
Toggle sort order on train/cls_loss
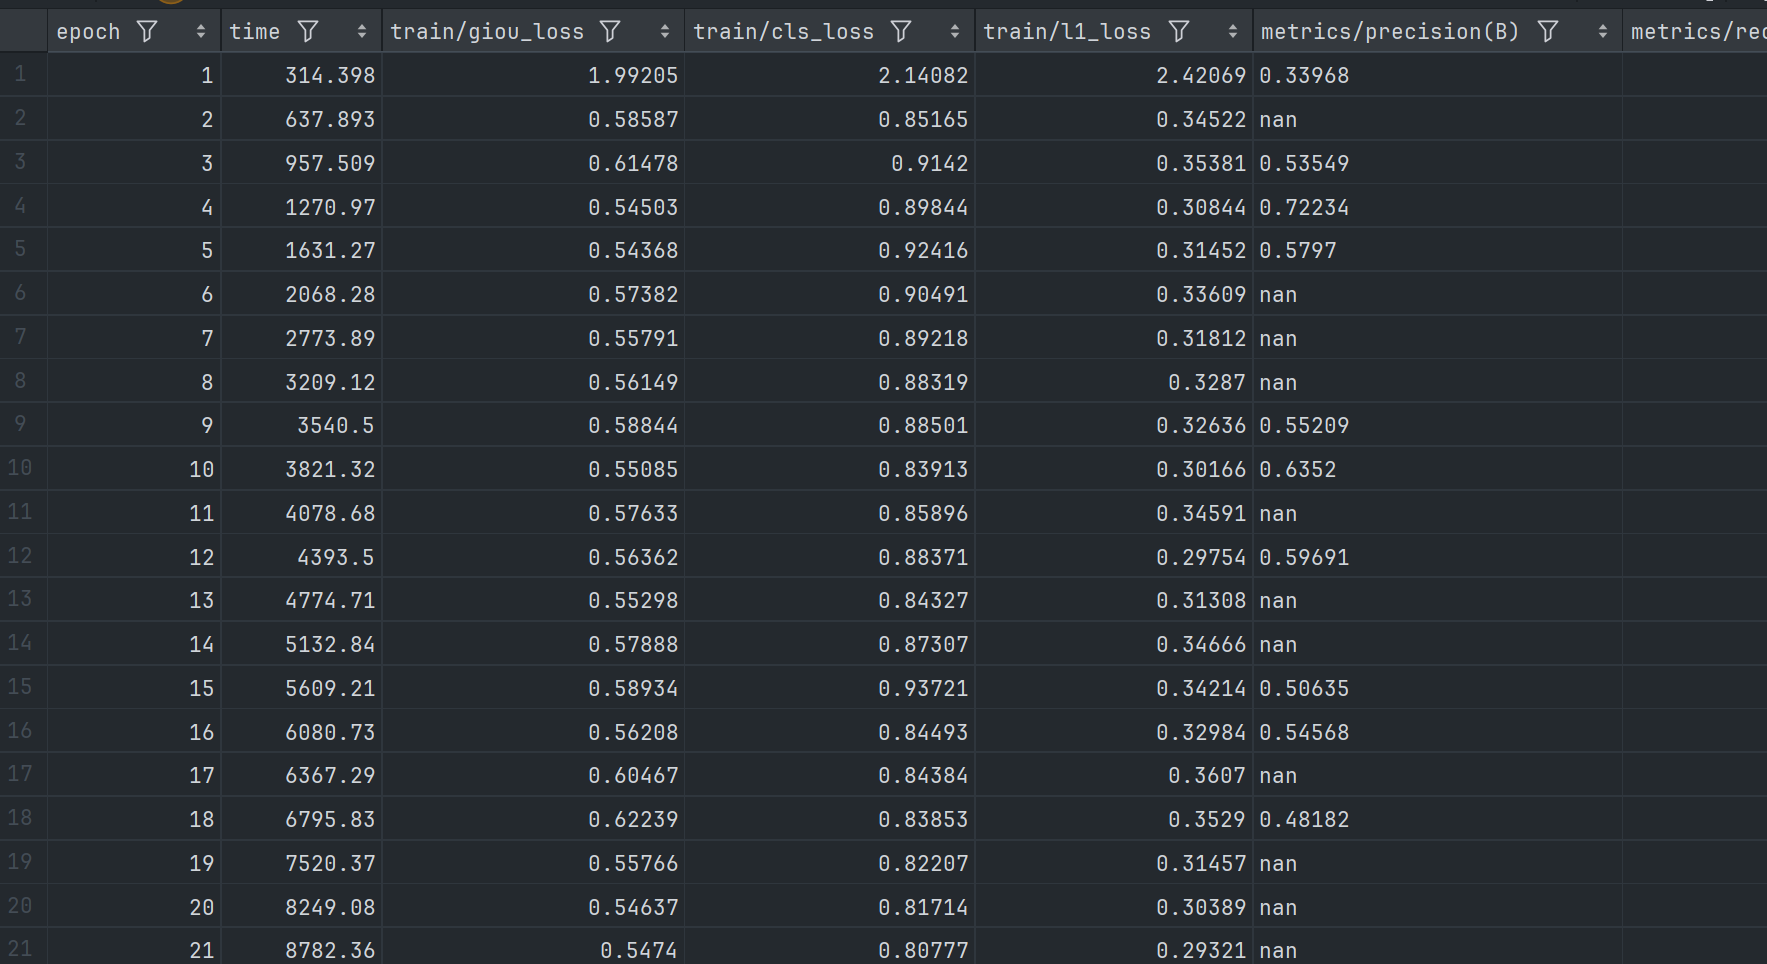point(955,32)
